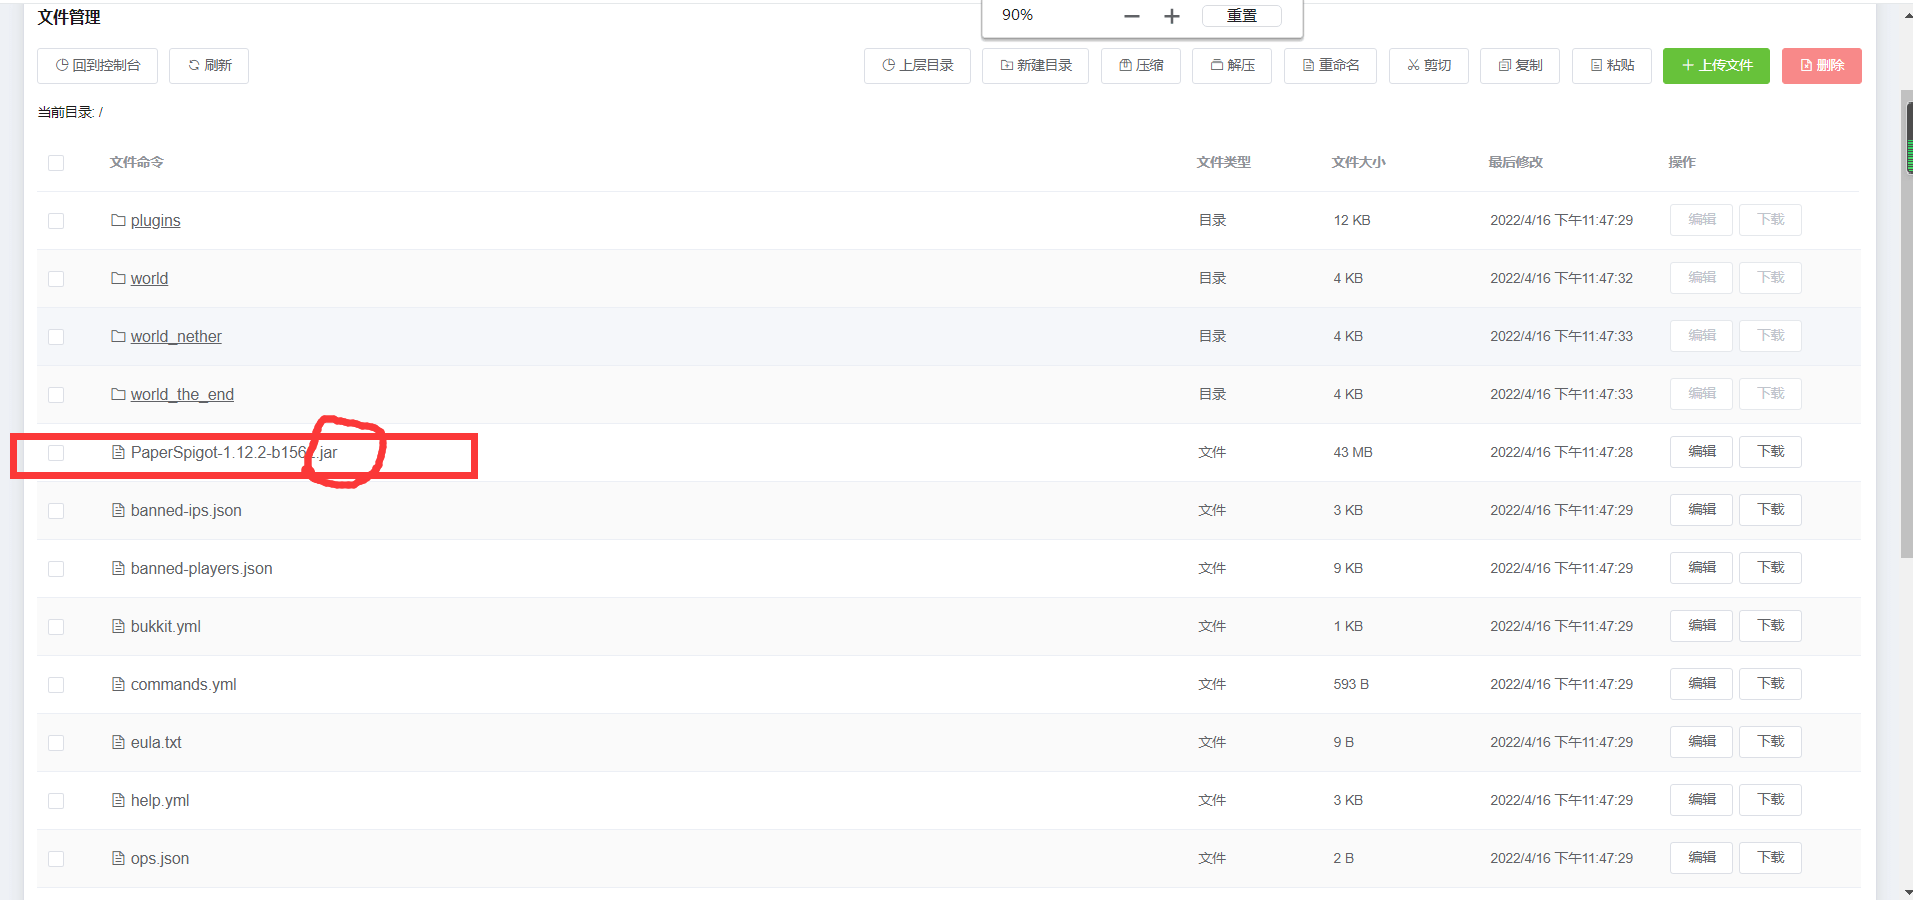The image size is (1913, 900).
Task: Edit eula.txt with 编辑
Action: (1701, 742)
